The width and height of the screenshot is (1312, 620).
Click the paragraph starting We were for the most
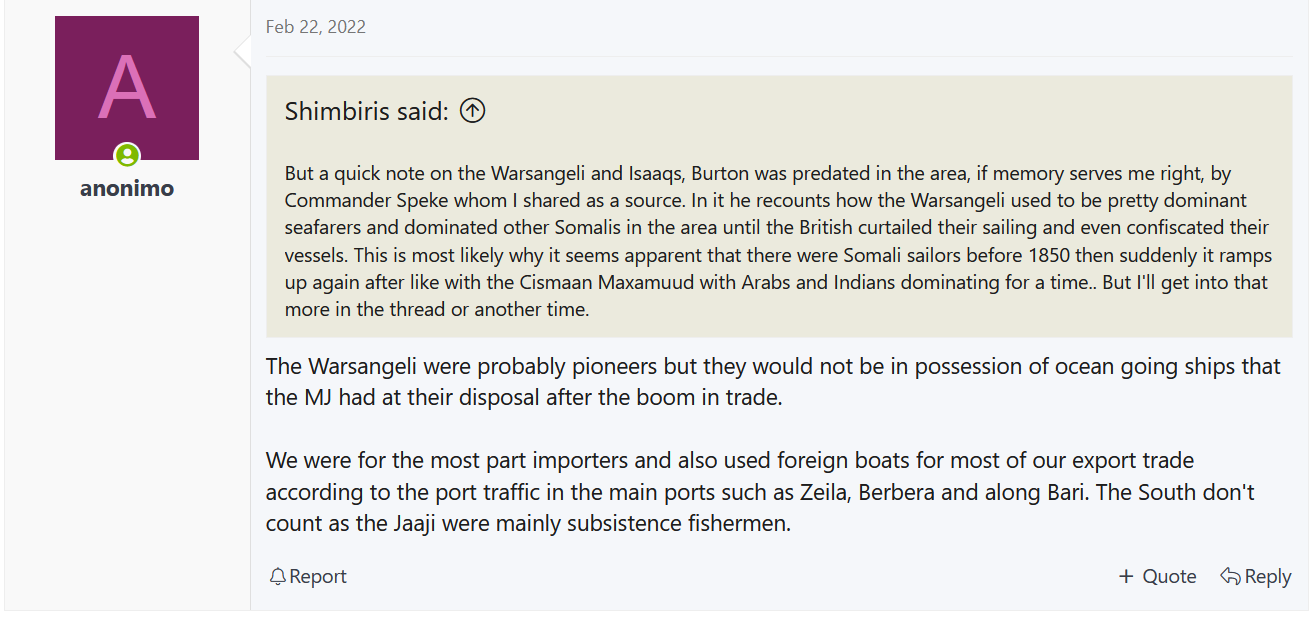(x=760, y=492)
